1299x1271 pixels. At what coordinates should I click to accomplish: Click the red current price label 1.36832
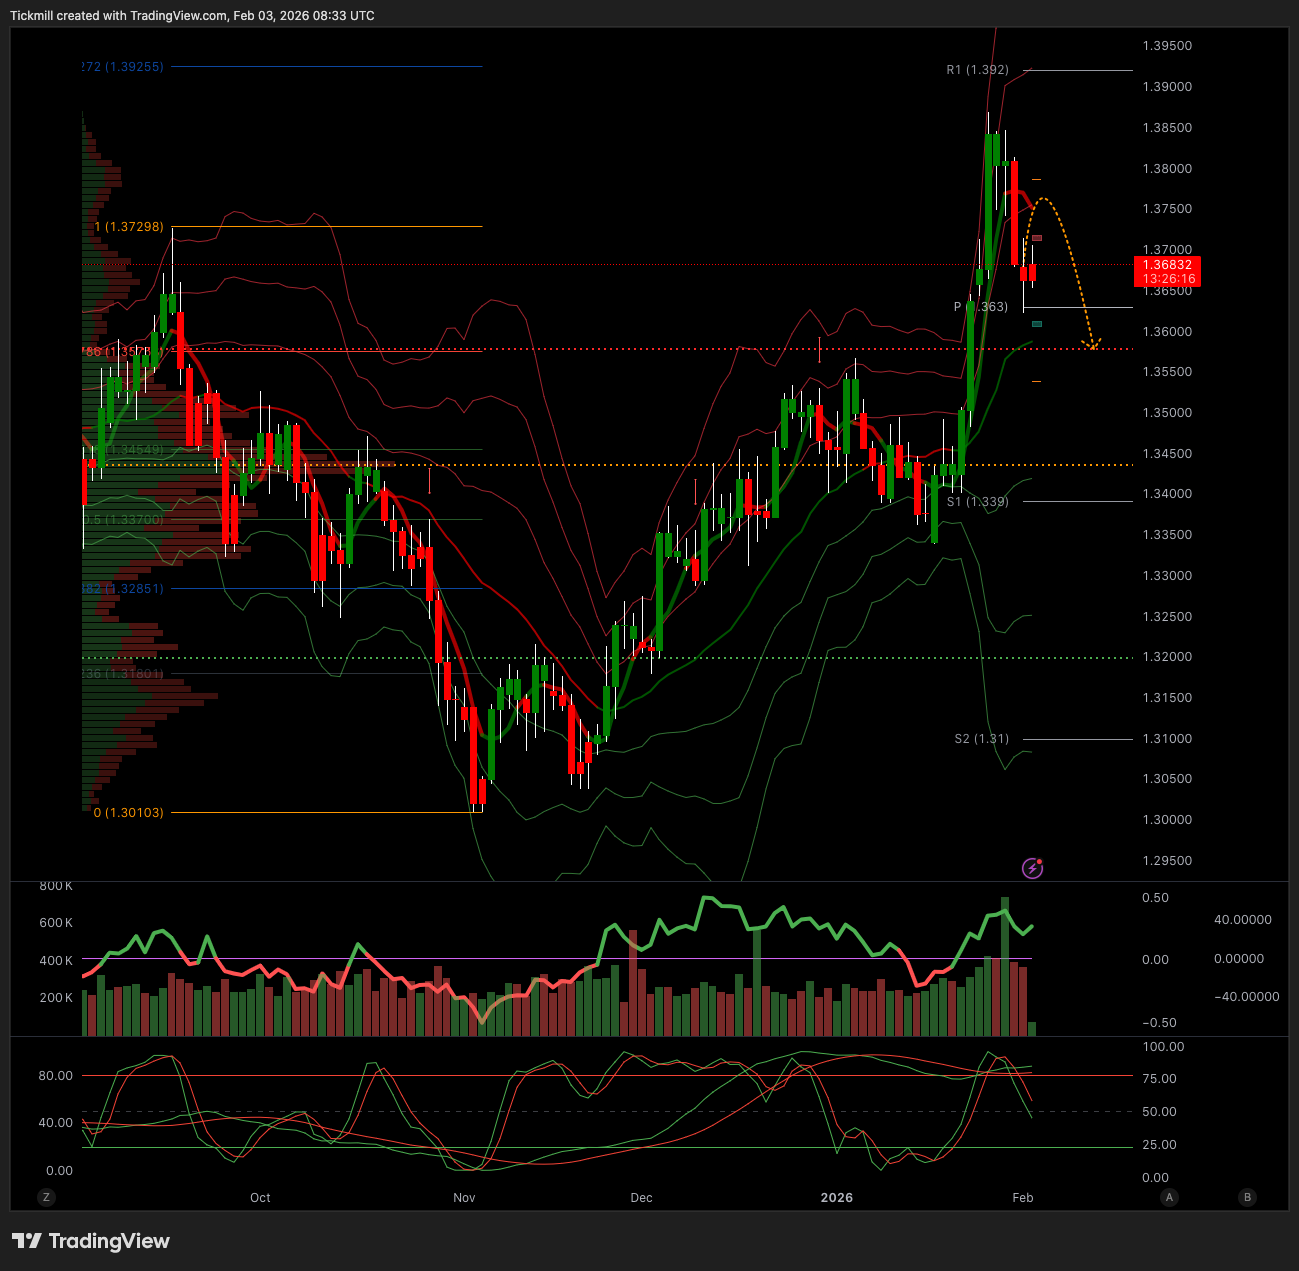pos(1166,265)
